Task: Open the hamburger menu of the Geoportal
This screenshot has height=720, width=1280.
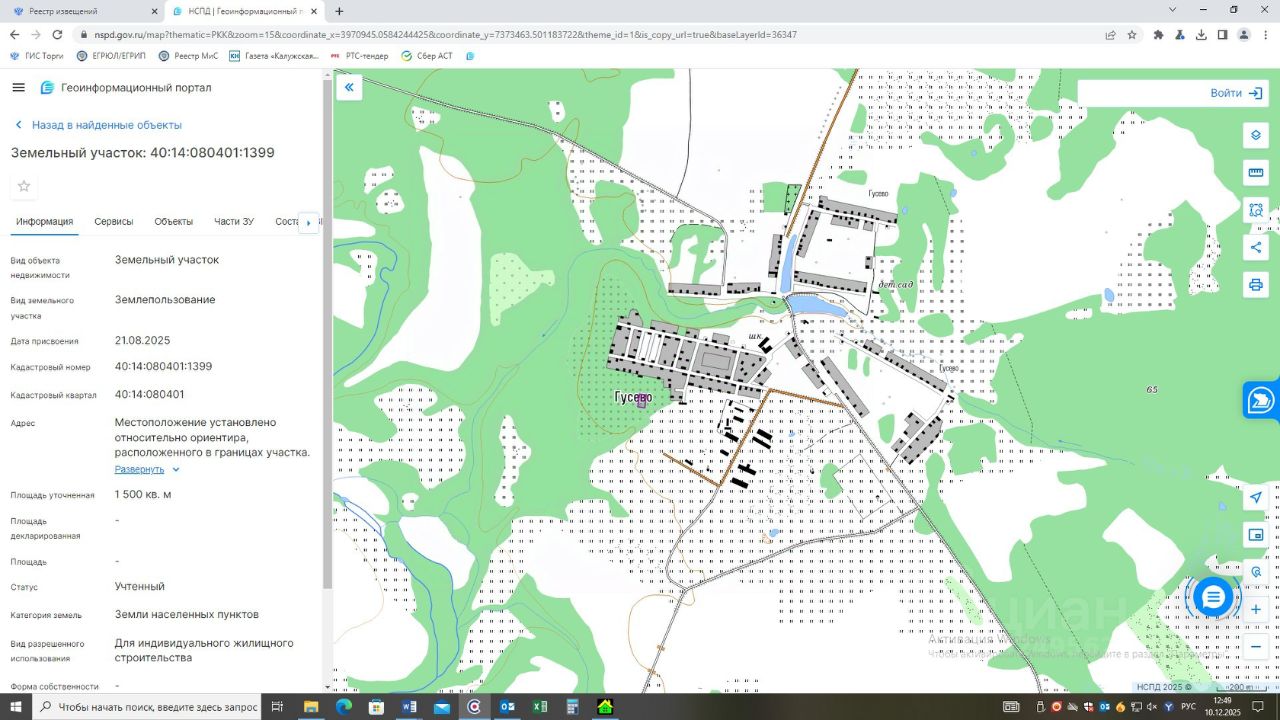Action: point(18,87)
